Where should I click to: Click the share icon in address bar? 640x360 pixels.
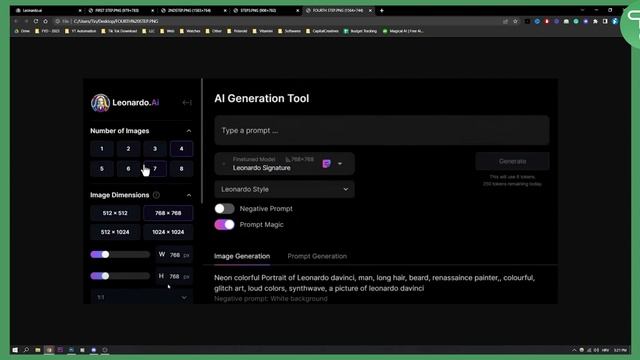(x=505, y=21)
